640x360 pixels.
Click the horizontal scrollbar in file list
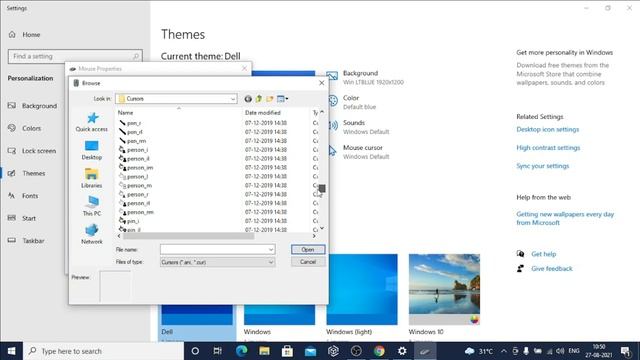click(x=189, y=236)
